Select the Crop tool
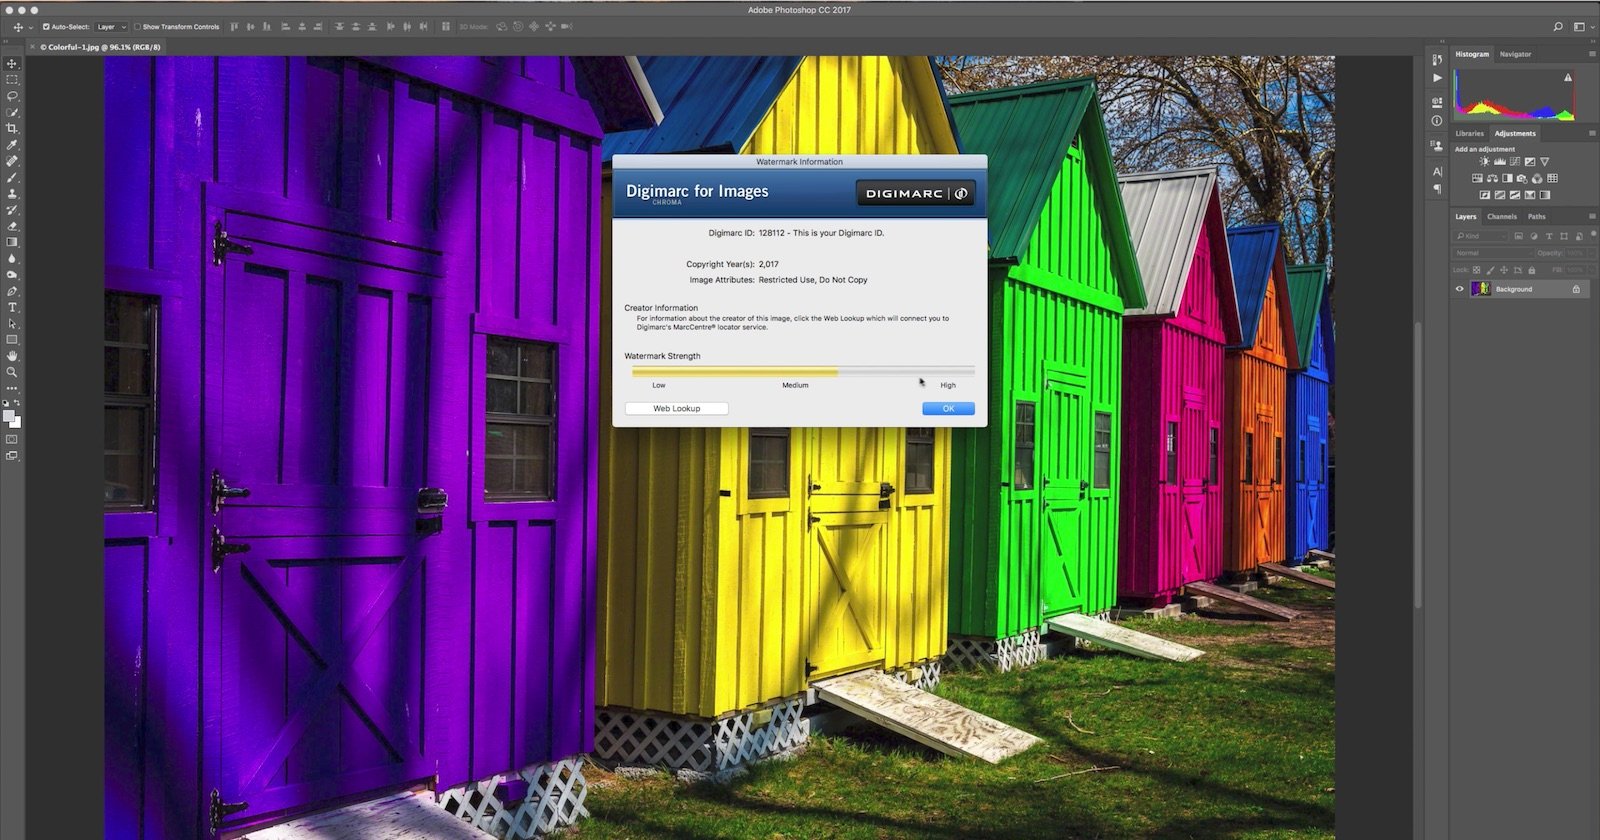This screenshot has height=840, width=1600. [12, 129]
